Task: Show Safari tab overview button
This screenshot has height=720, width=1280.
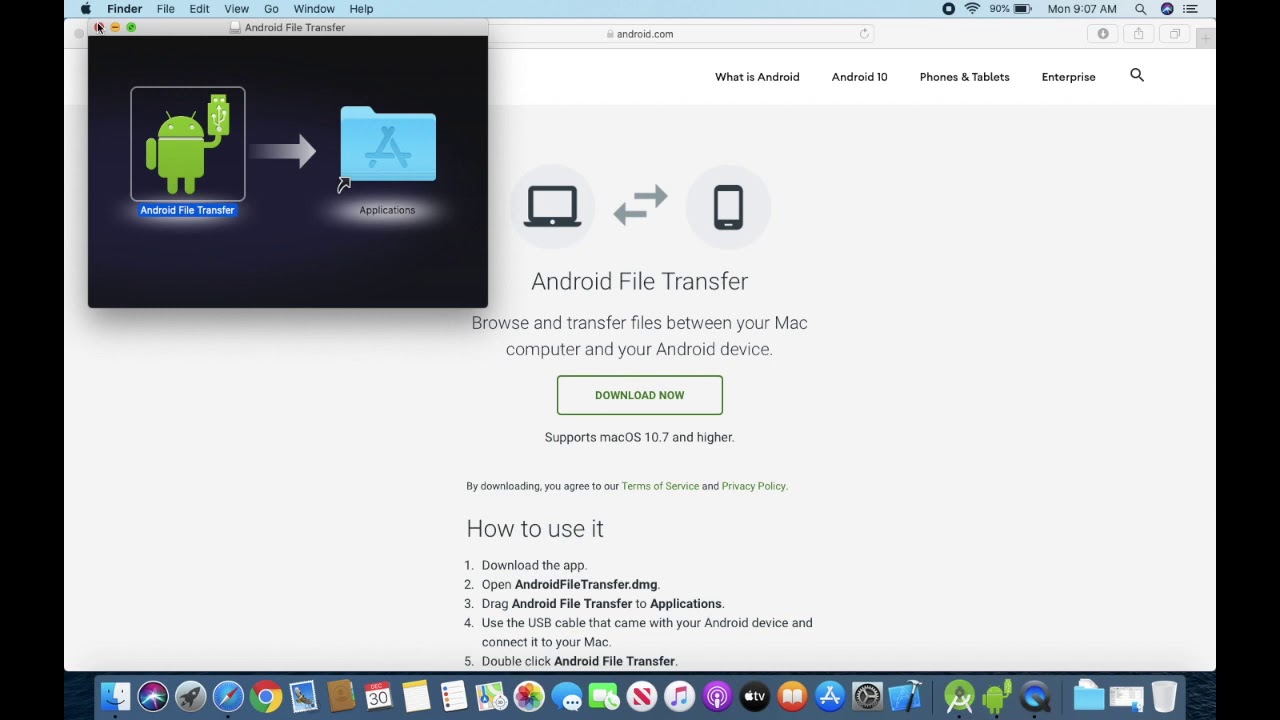Action: point(1175,34)
